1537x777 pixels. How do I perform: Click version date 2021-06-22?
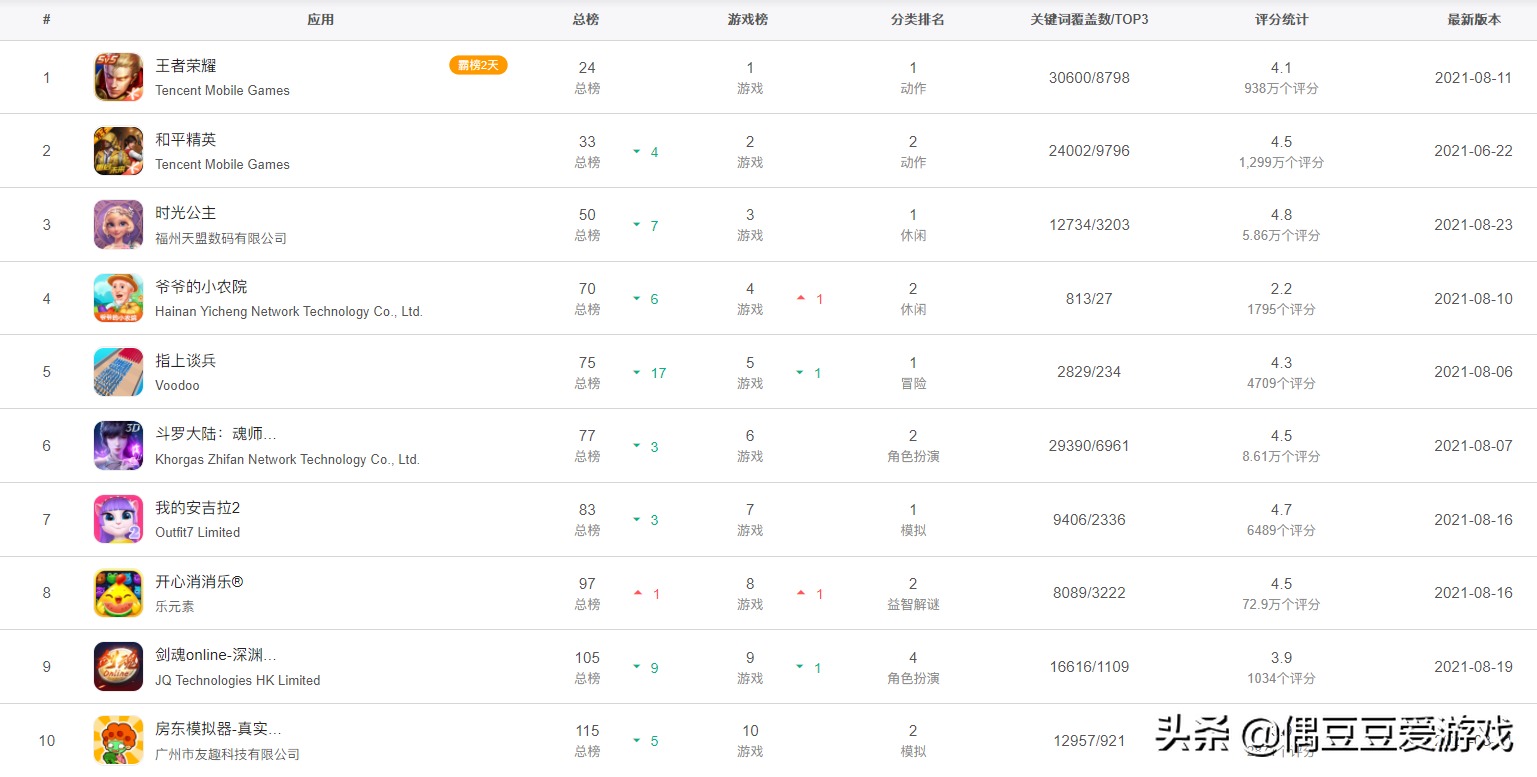coord(1473,151)
